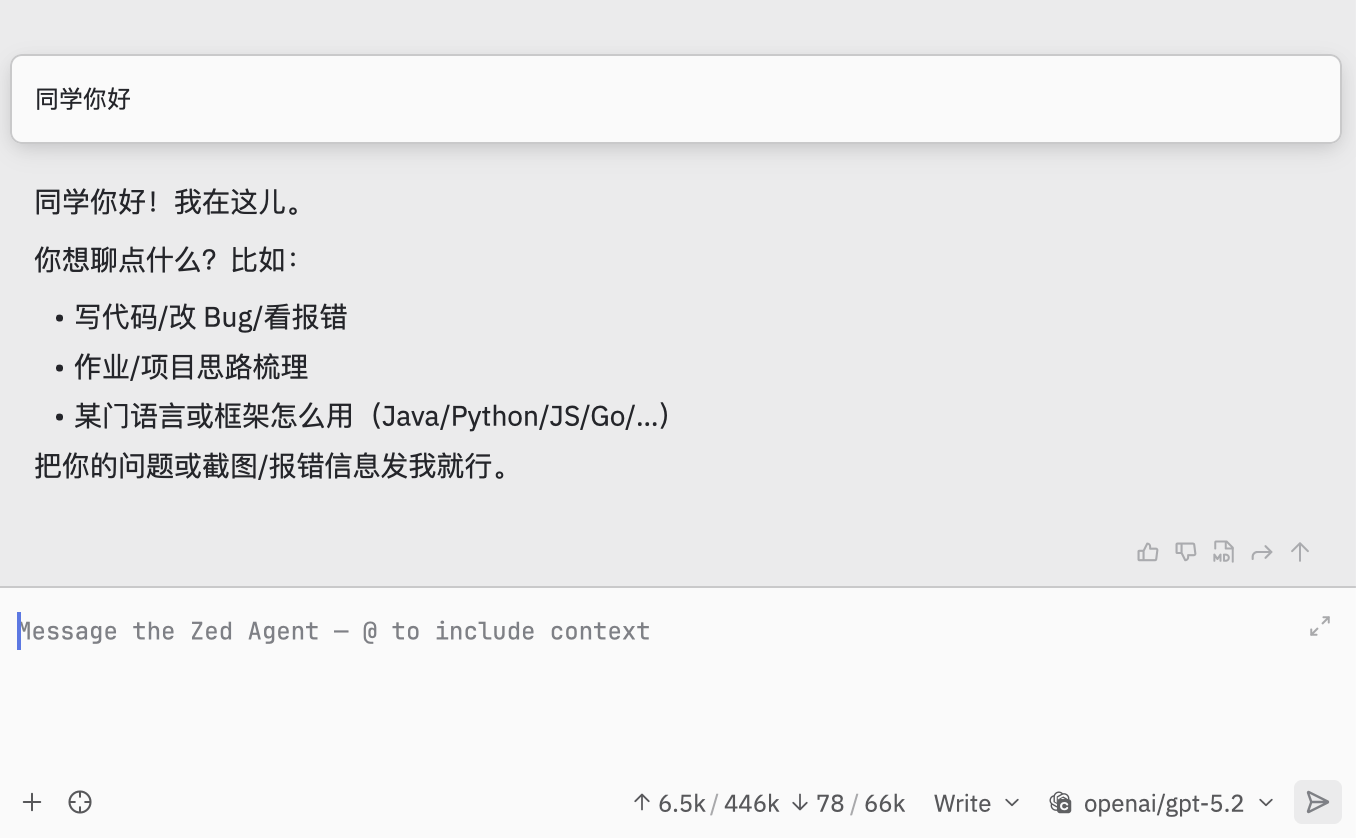The width and height of the screenshot is (1356, 838).
Task: Click the forward arrow icon below response
Action: click(x=1261, y=552)
